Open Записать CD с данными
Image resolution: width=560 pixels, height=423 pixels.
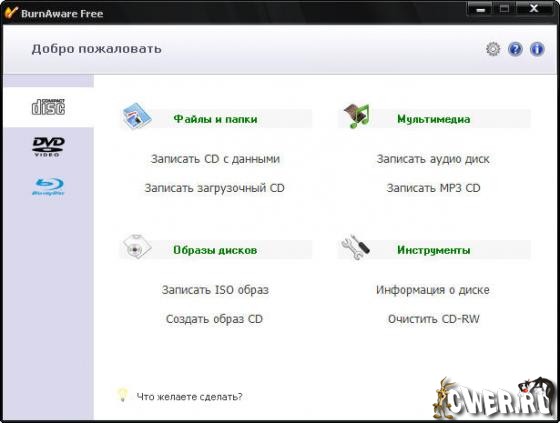point(215,159)
